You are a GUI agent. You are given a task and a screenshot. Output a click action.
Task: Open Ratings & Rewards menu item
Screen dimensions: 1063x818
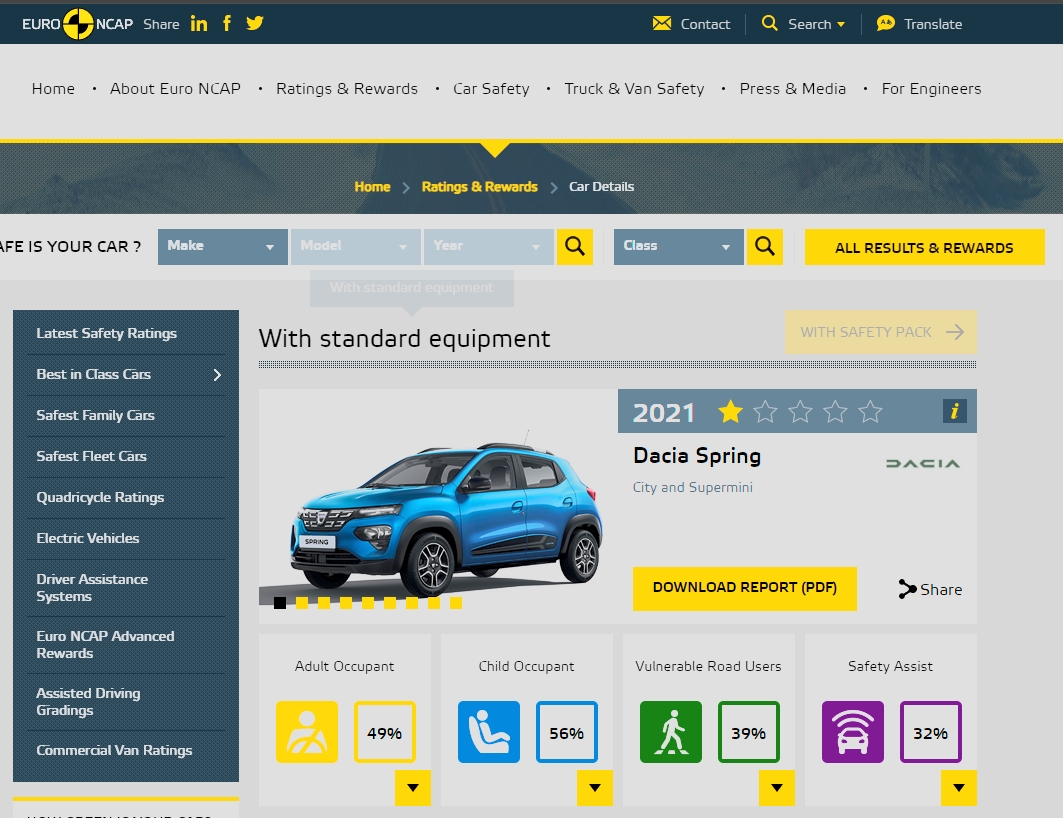point(347,89)
